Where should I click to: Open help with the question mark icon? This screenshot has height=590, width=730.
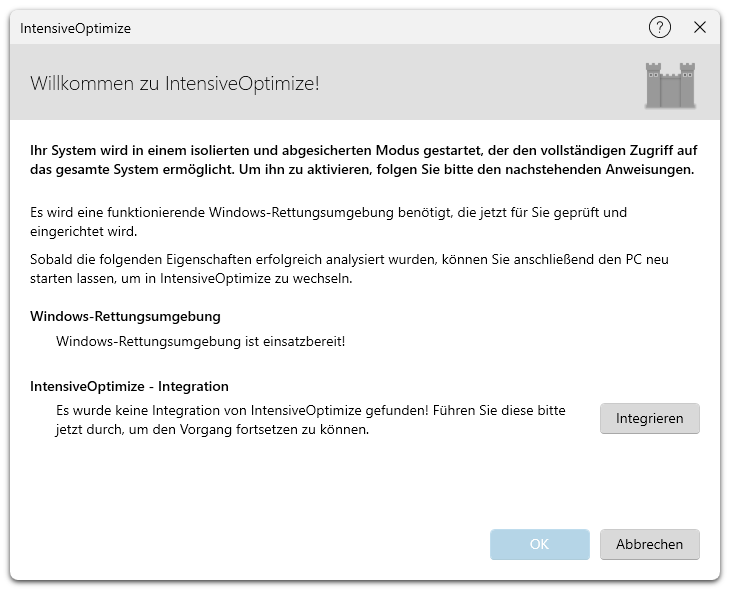click(x=659, y=28)
